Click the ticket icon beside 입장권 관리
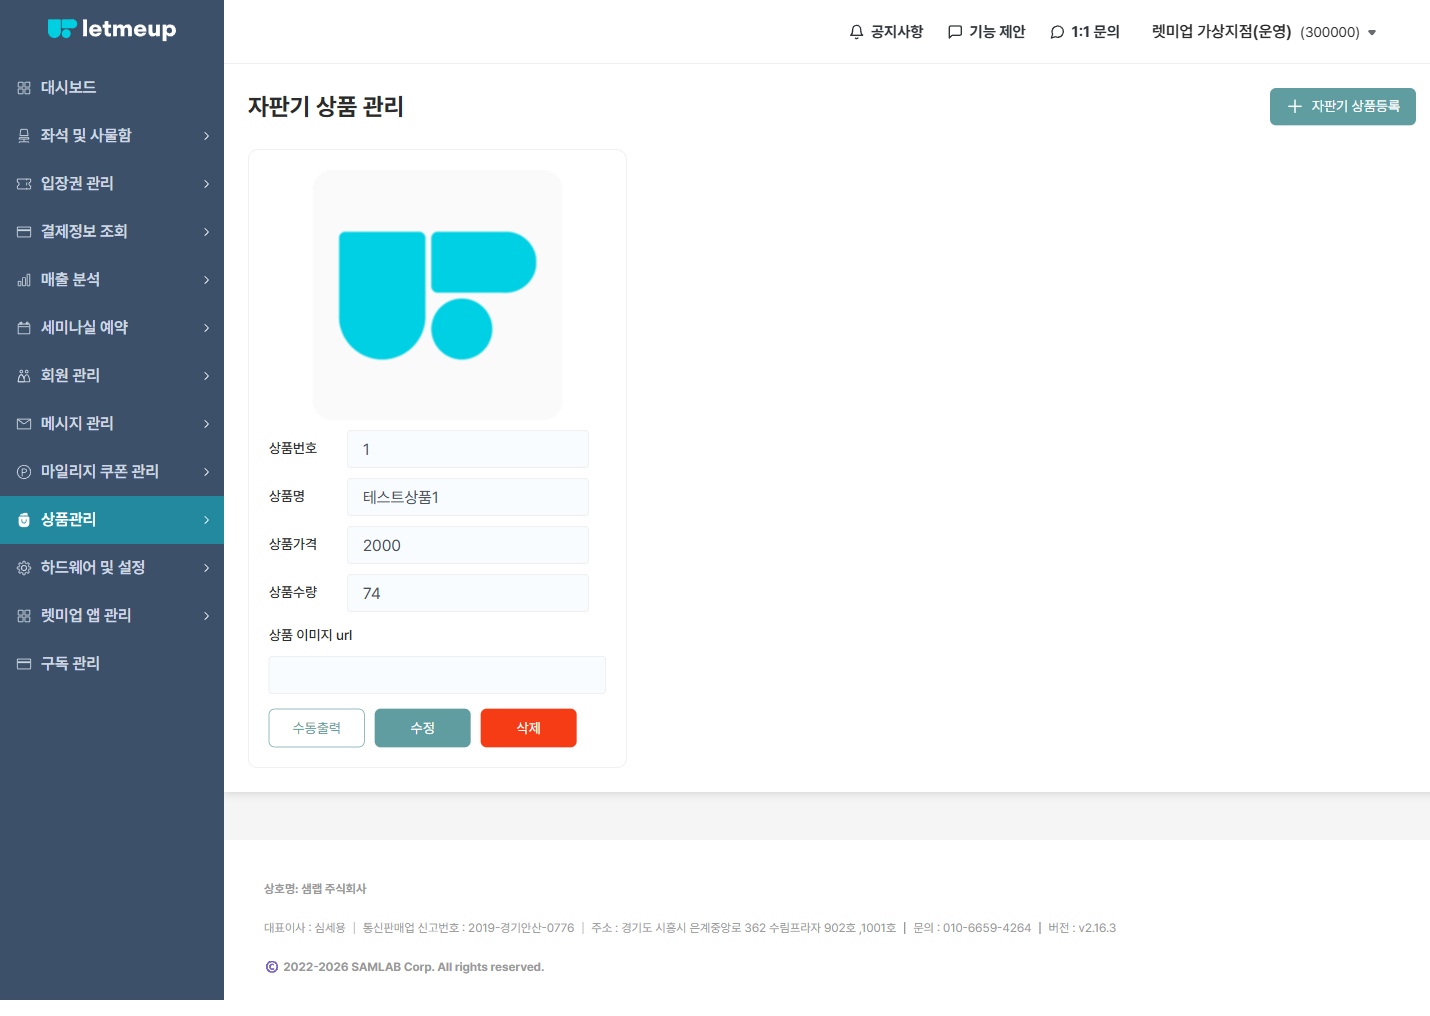The image size is (1430, 1016). [x=24, y=184]
